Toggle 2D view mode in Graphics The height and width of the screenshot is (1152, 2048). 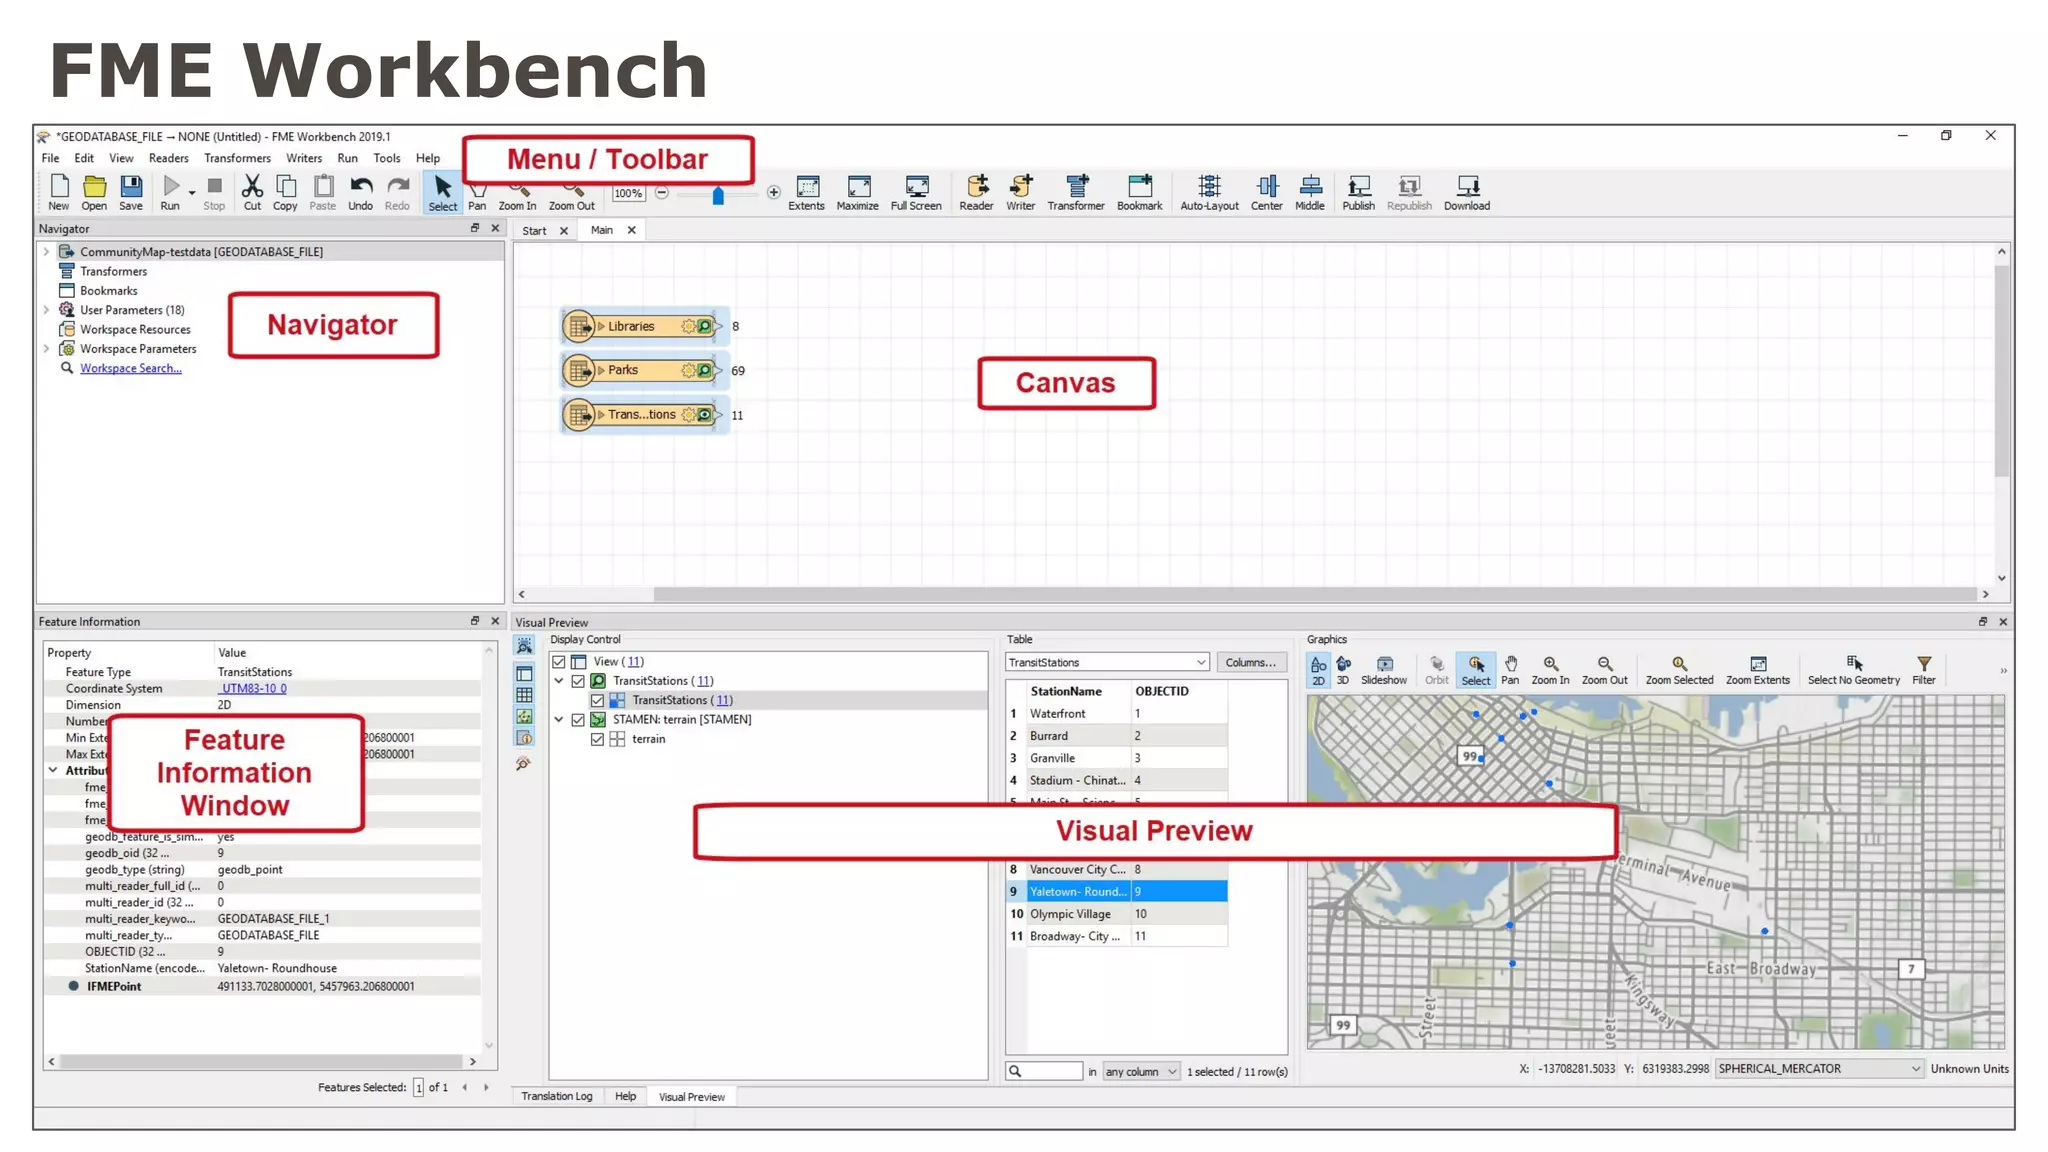(1318, 670)
